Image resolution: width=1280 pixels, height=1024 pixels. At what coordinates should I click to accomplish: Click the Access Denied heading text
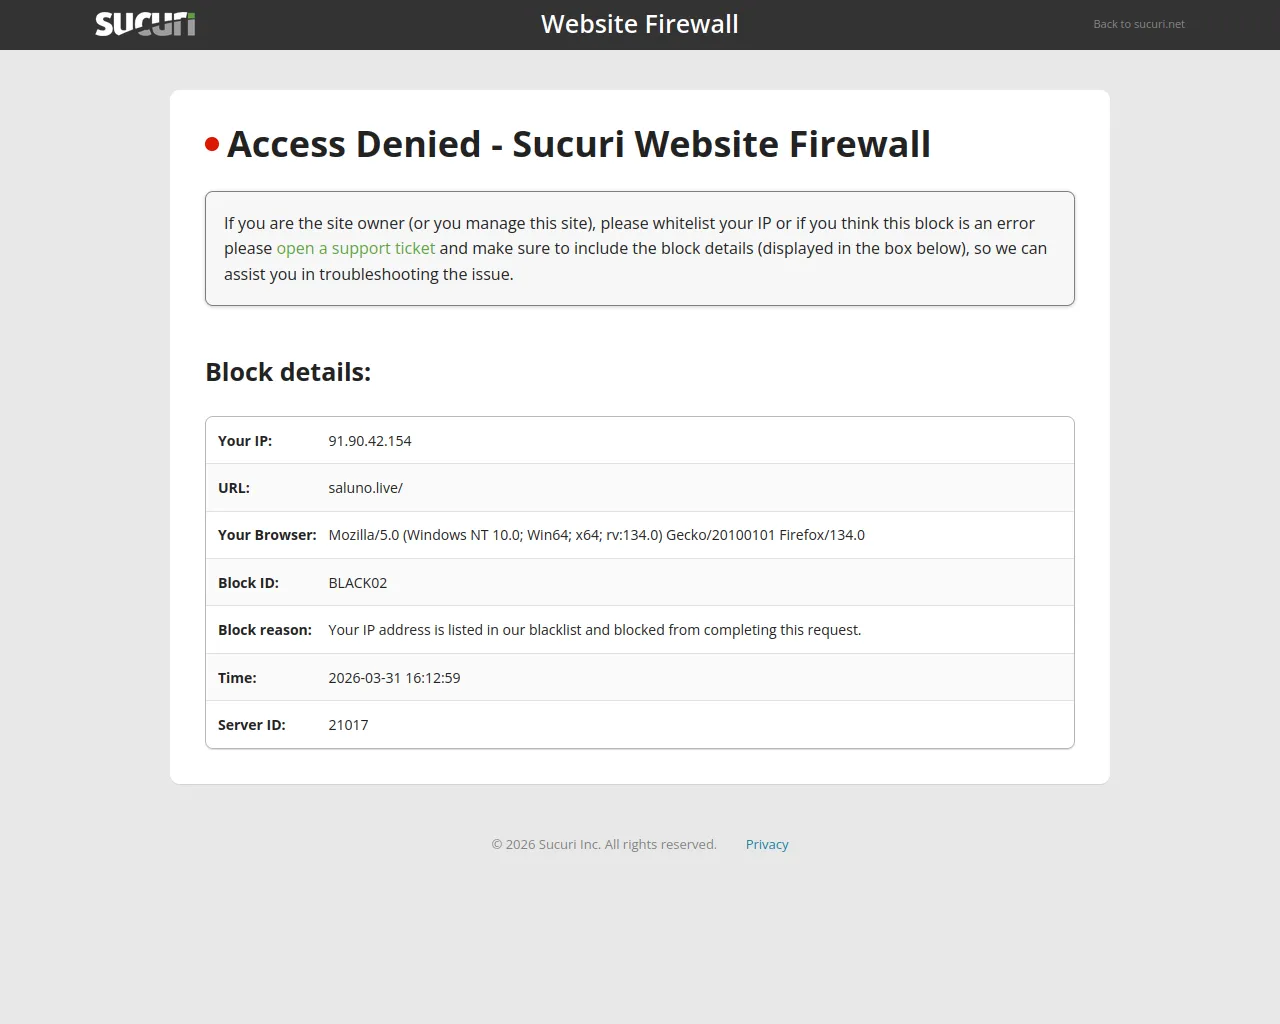(578, 144)
